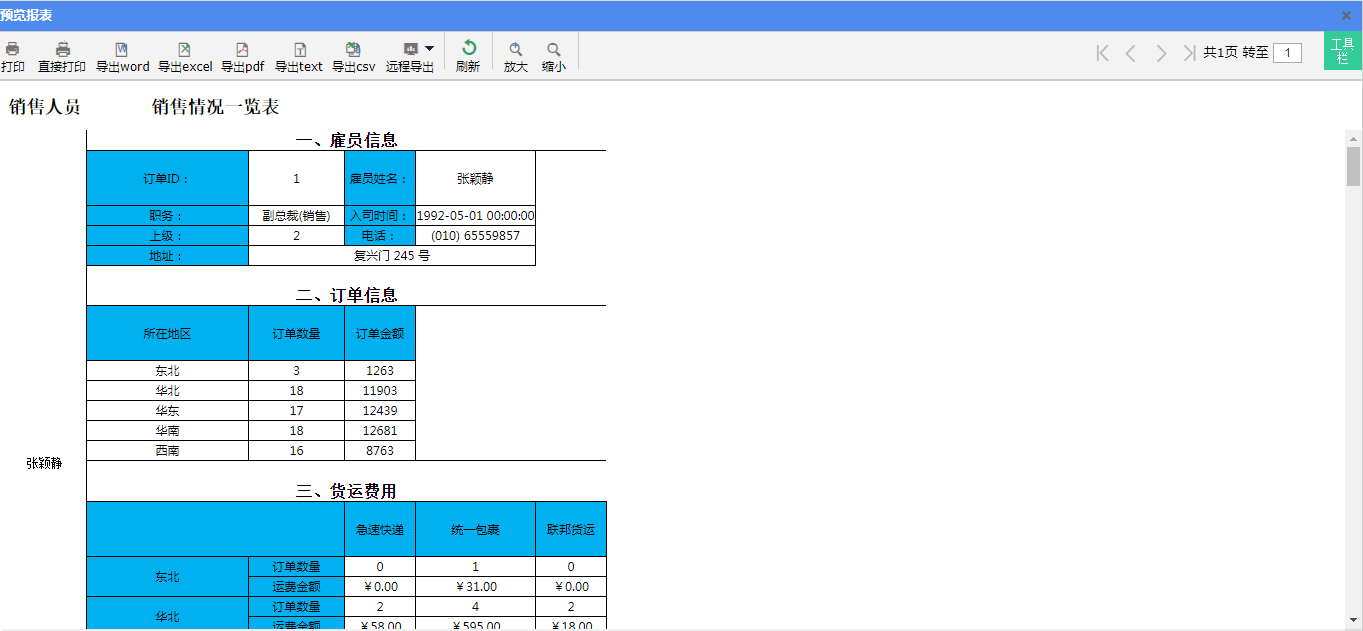Zoom in the report (放大)
Screen dimensions: 1363x631
(x=515, y=56)
